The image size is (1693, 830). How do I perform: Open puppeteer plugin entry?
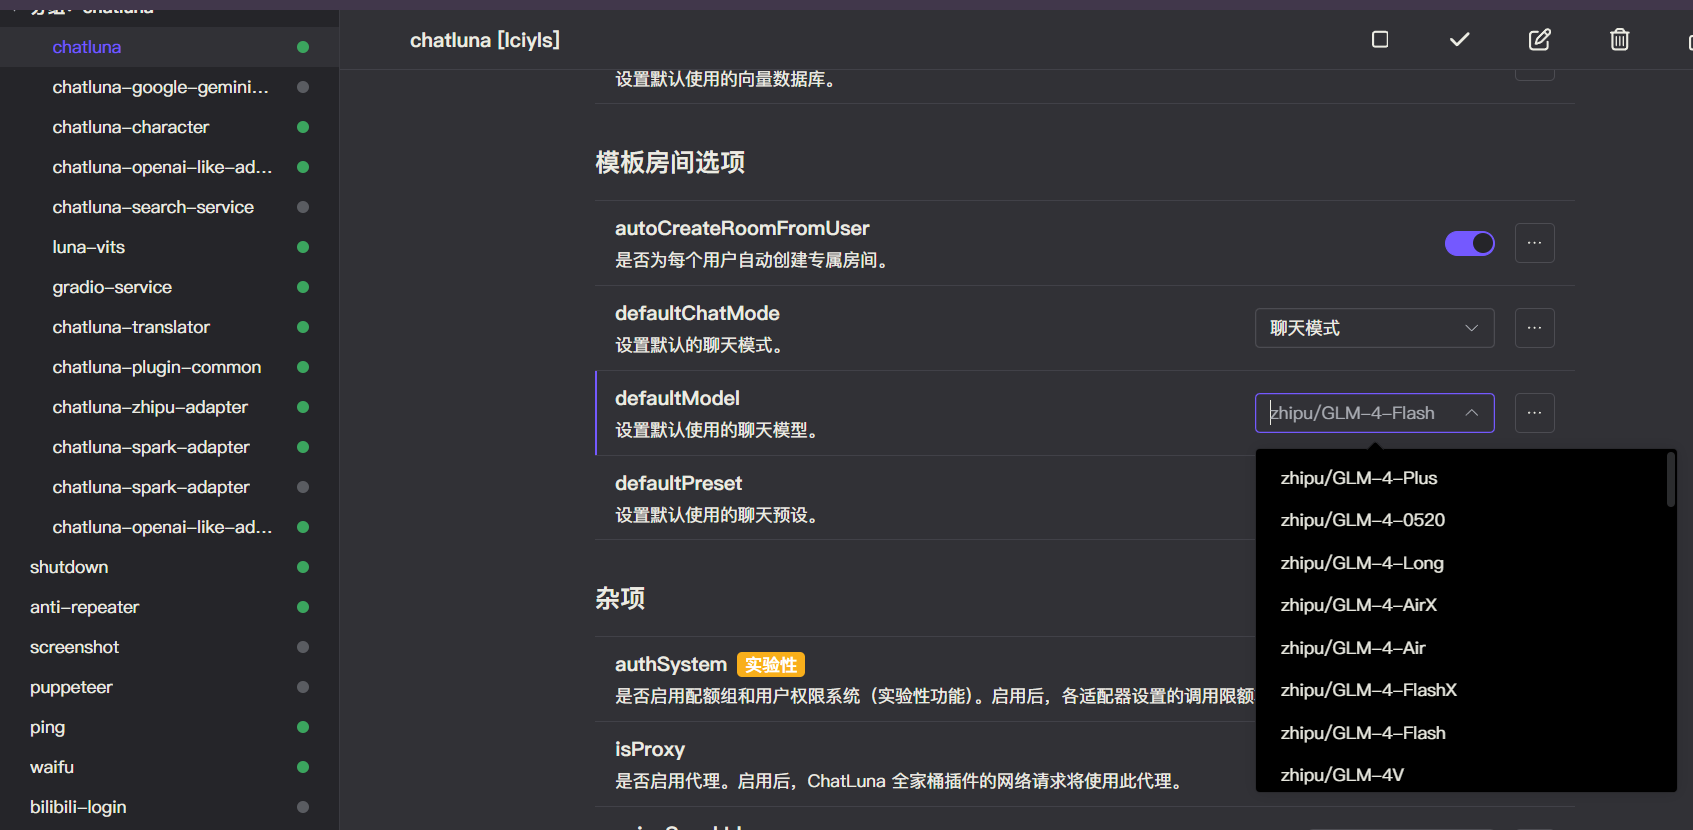169,687
